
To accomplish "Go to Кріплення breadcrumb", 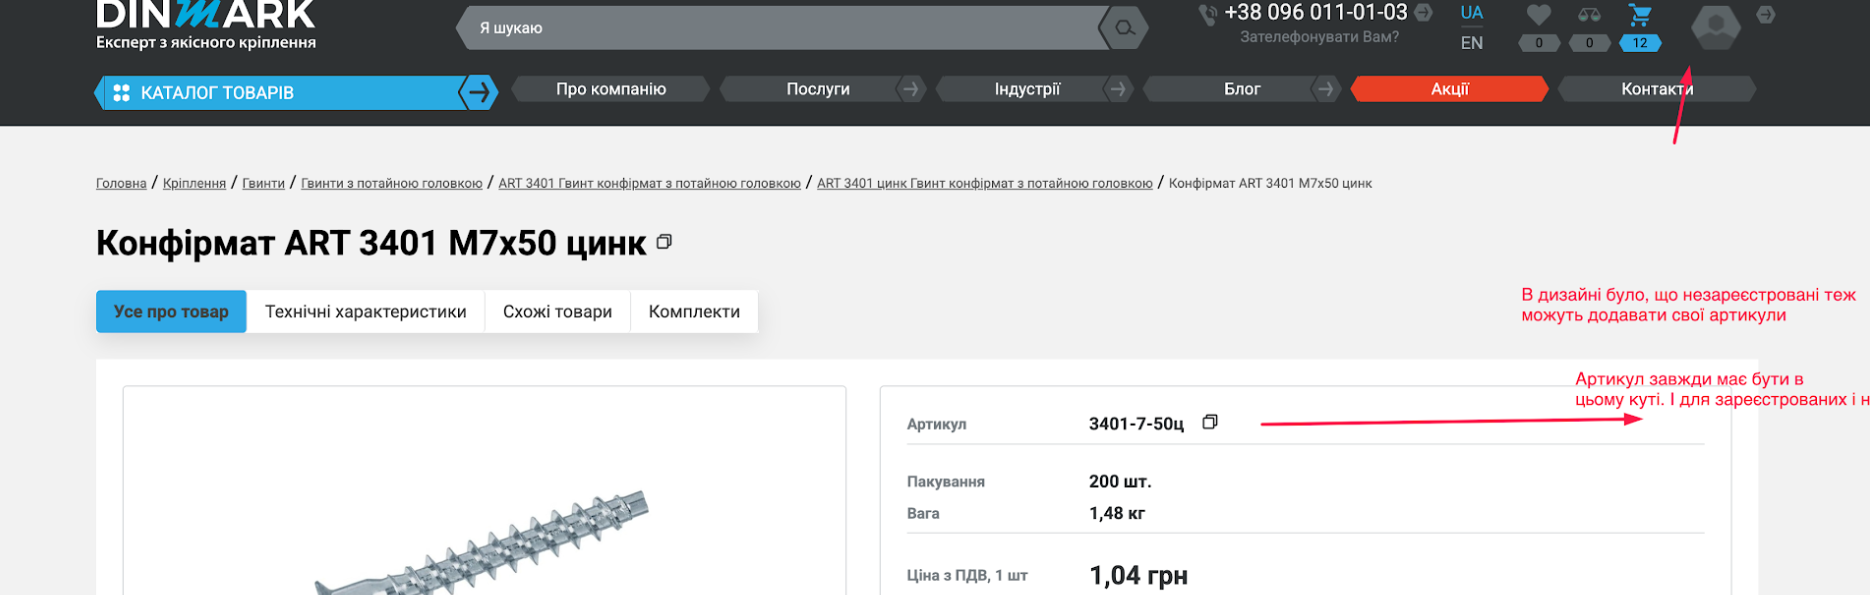I will point(194,183).
